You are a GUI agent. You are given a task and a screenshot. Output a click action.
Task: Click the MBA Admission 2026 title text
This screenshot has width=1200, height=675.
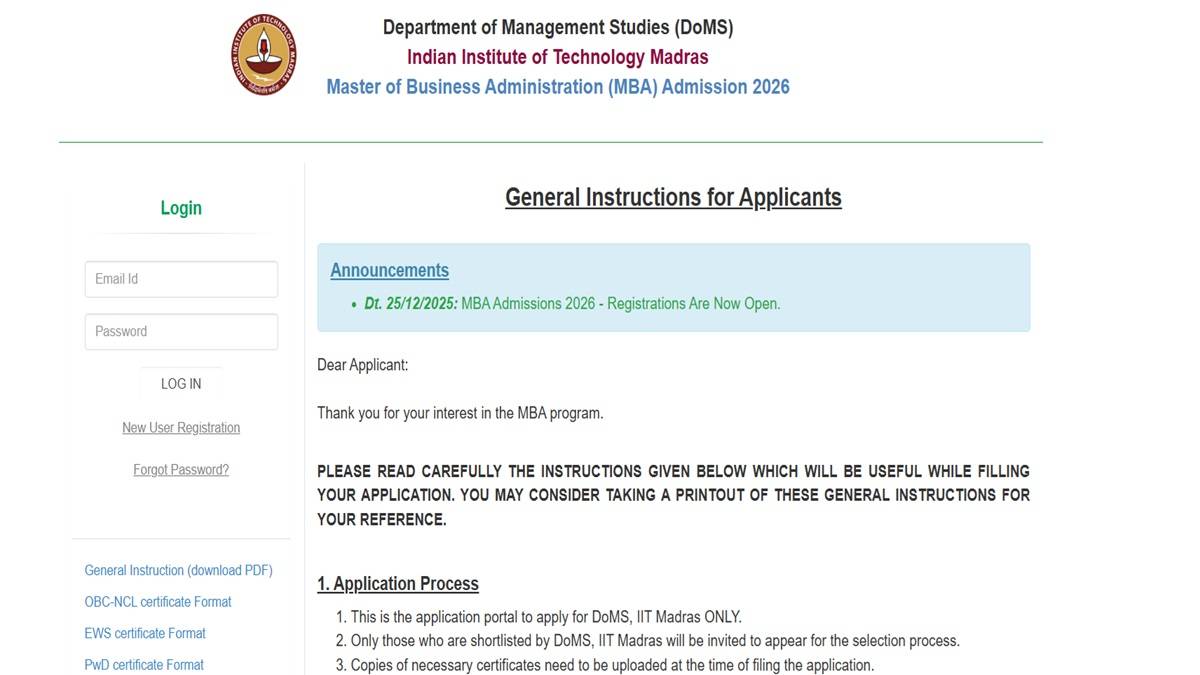[x=557, y=87]
